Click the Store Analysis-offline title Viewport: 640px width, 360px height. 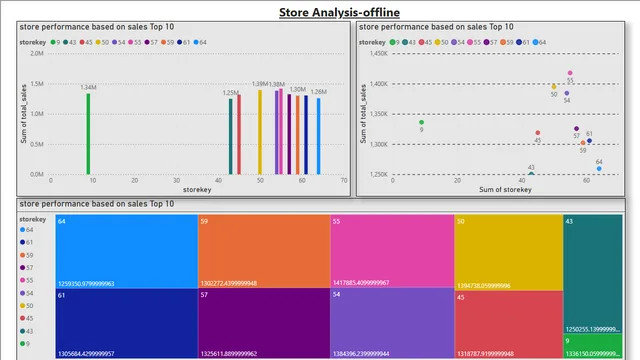click(339, 12)
